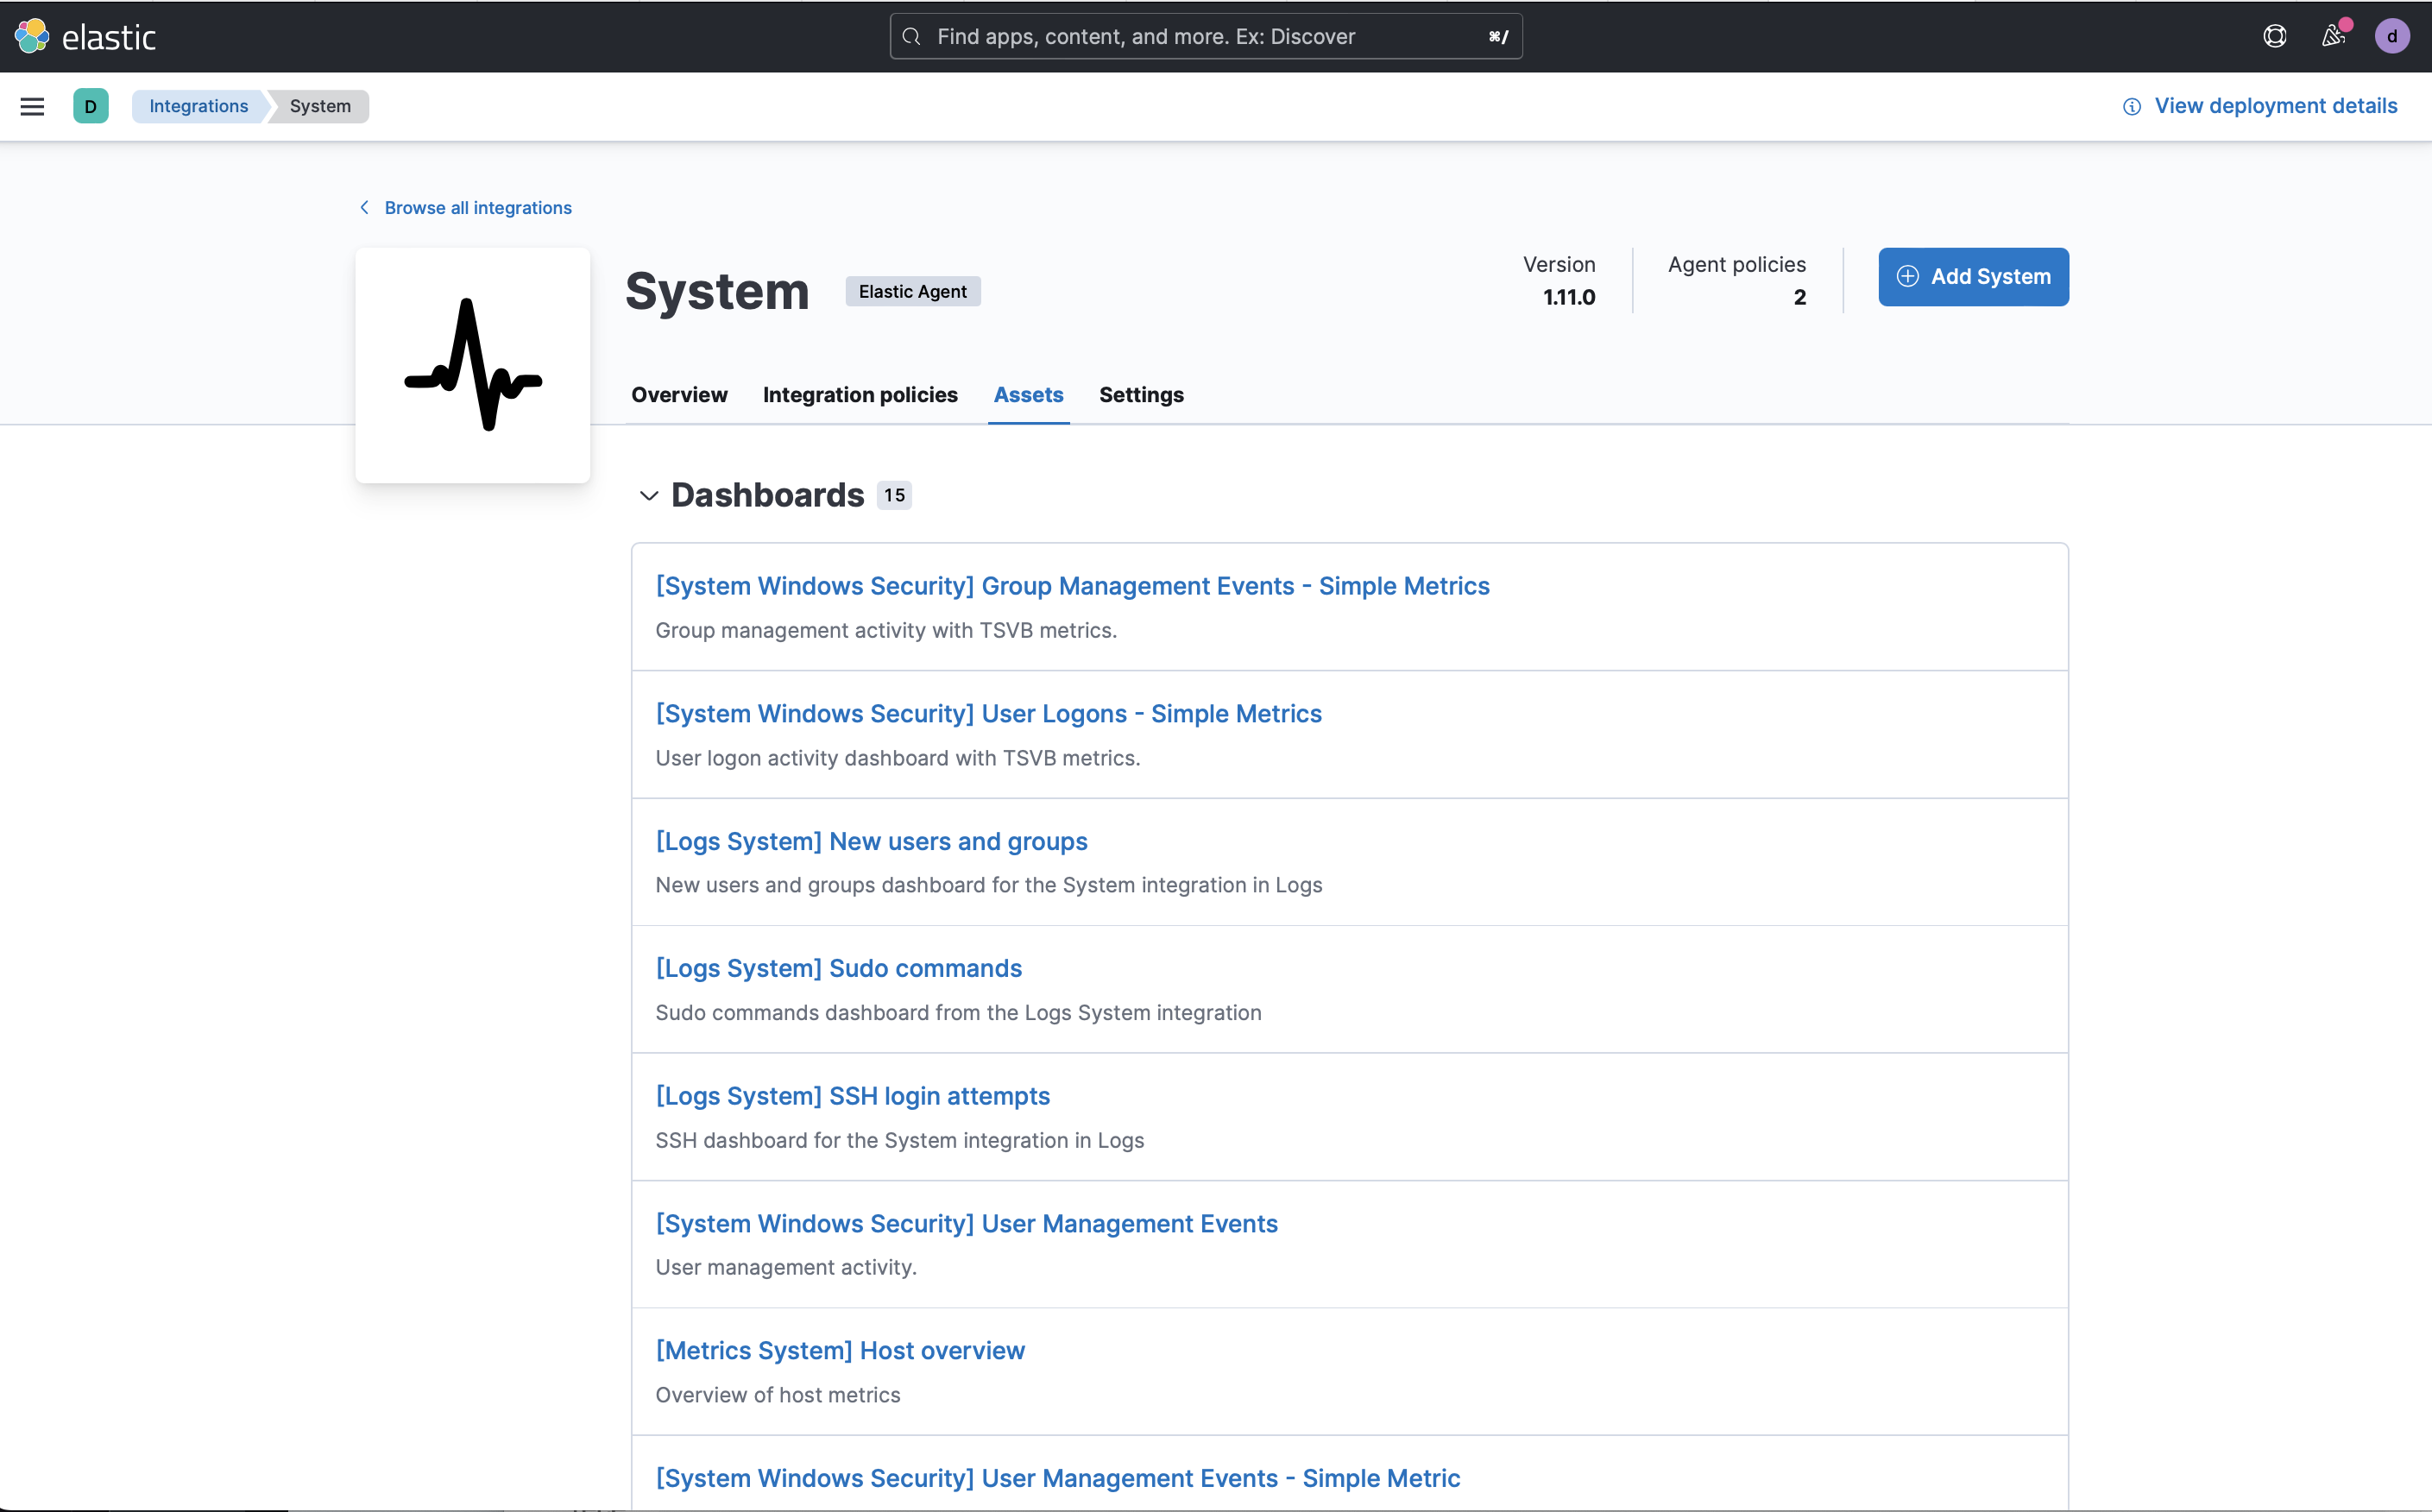Open the deployment 'D' icon

91,106
